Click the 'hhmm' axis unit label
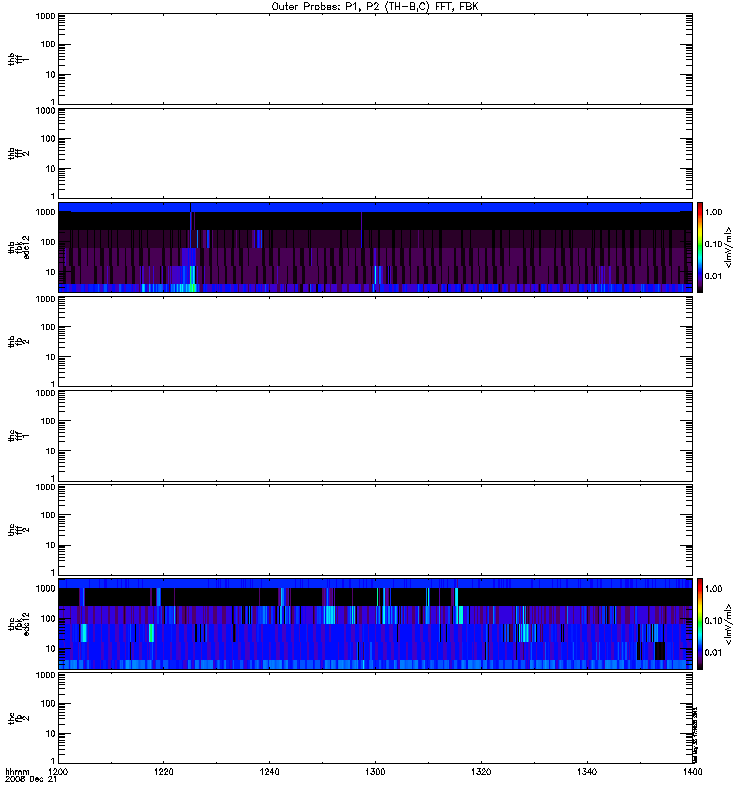The image size is (750, 800). [17, 771]
